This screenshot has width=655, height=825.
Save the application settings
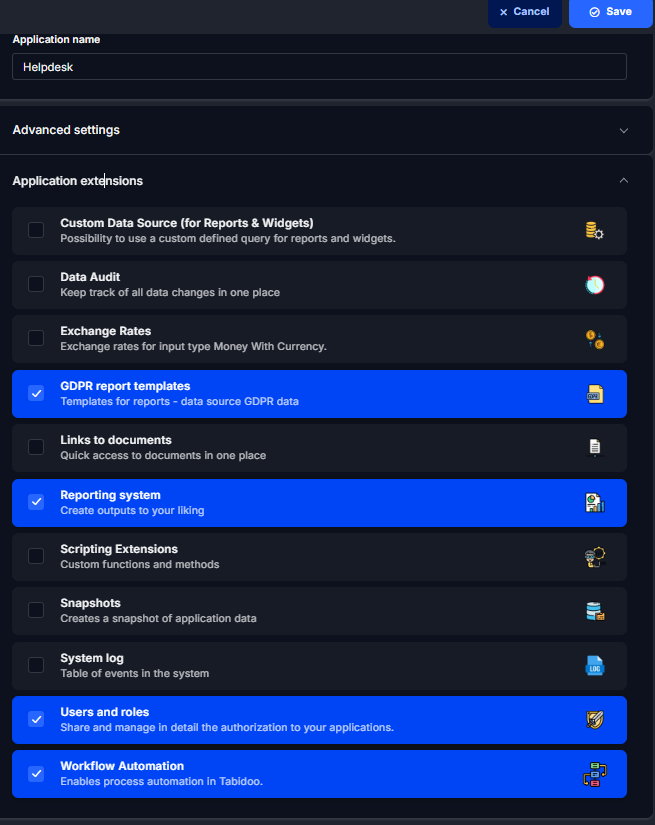(610, 12)
